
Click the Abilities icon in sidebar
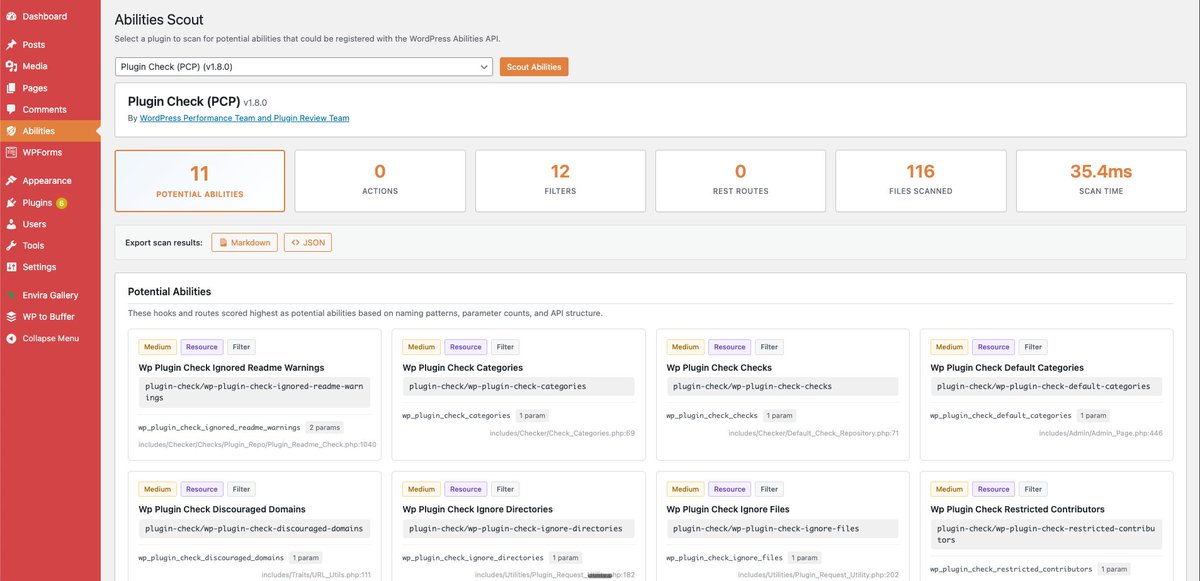point(11,131)
